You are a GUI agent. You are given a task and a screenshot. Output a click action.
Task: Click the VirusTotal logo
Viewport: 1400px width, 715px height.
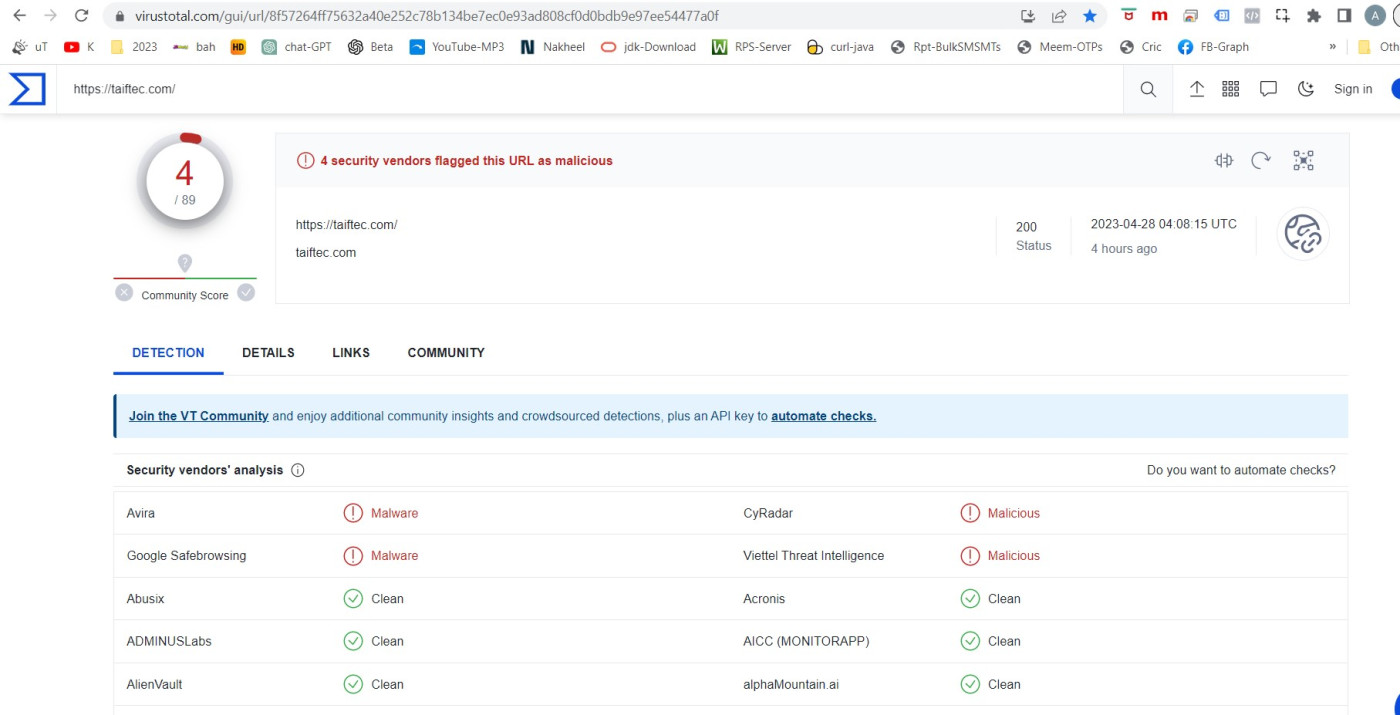27,89
